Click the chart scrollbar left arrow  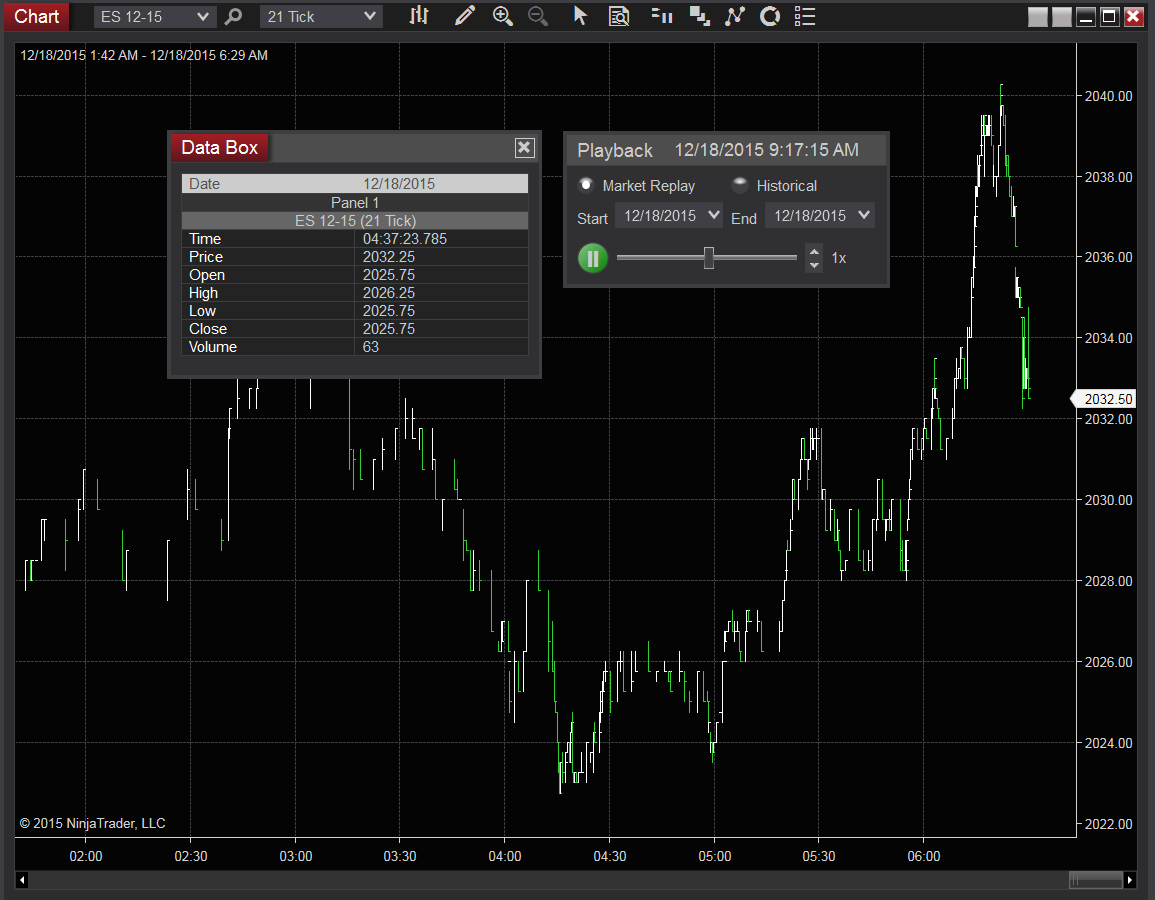point(22,879)
